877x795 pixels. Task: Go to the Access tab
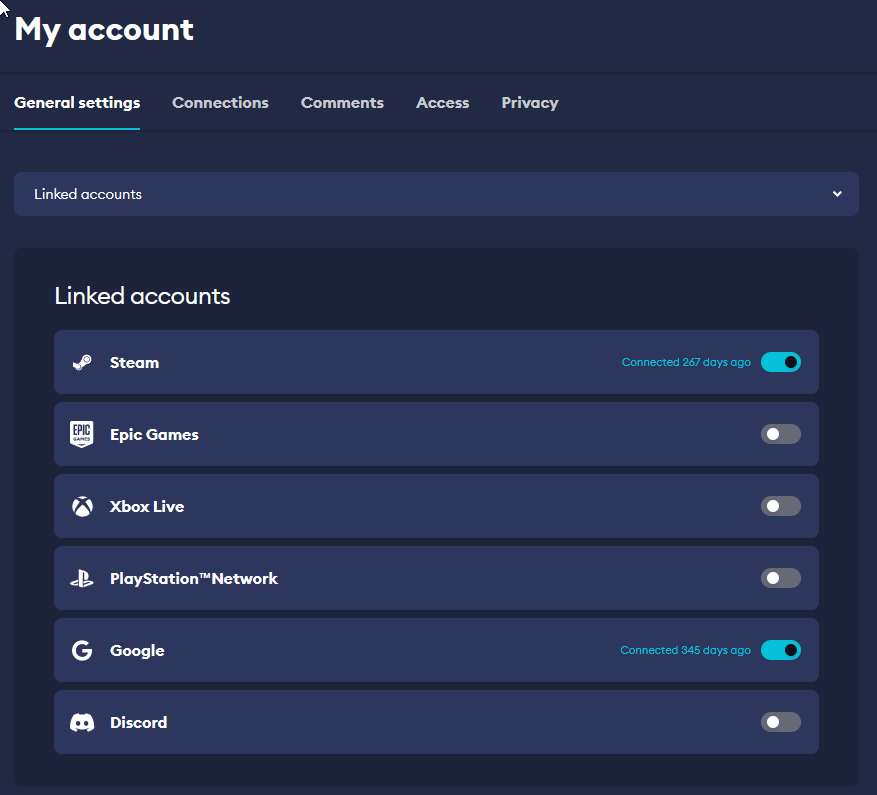tap(442, 103)
